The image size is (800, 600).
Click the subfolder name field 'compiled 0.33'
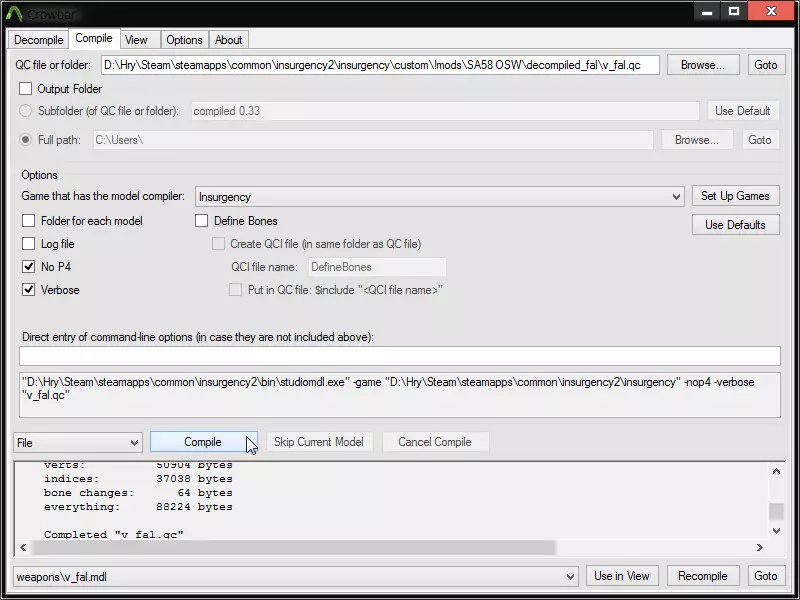point(445,111)
